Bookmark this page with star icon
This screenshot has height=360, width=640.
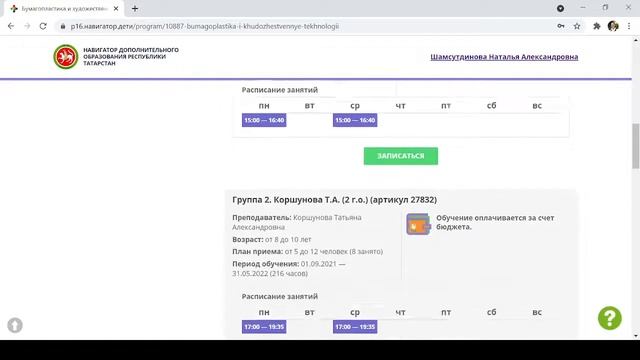pyautogui.click(x=577, y=26)
